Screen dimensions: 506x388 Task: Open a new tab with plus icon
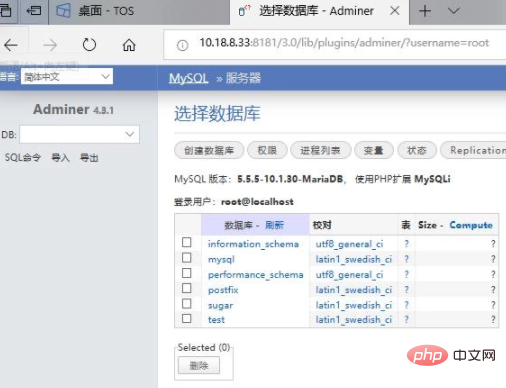coord(425,11)
